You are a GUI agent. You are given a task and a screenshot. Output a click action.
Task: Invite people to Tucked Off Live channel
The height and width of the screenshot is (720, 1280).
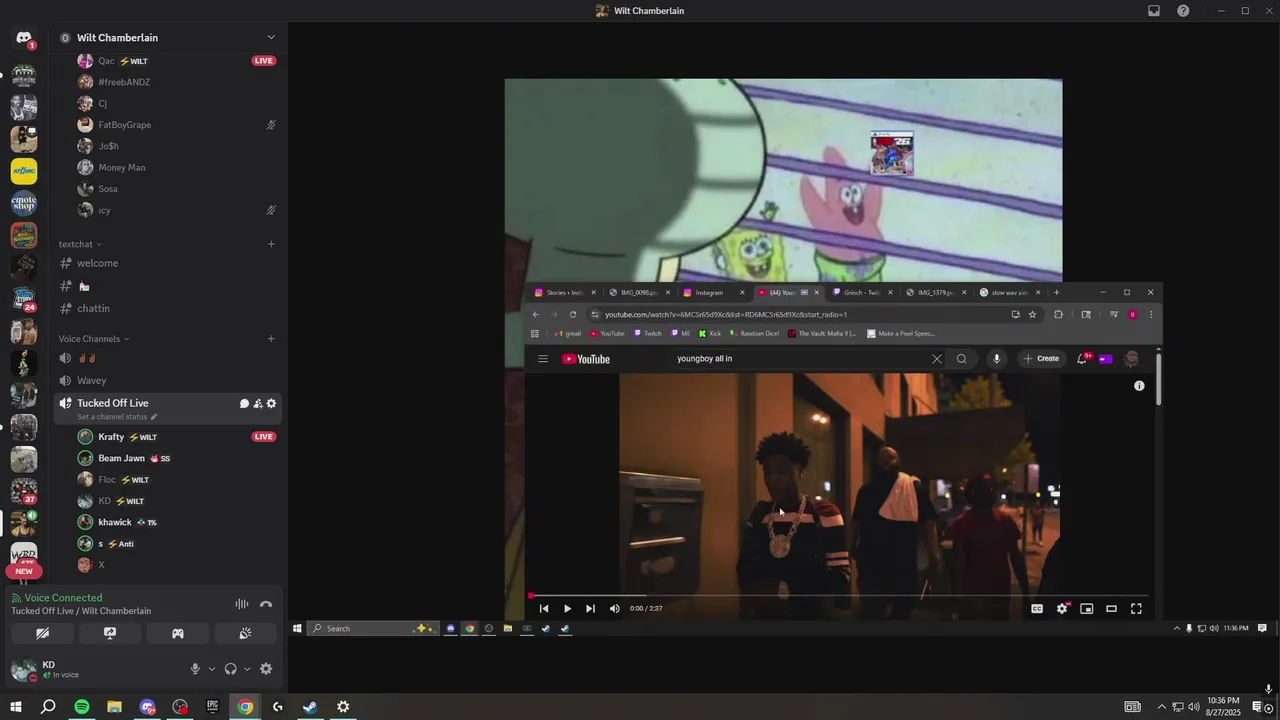[258, 403]
